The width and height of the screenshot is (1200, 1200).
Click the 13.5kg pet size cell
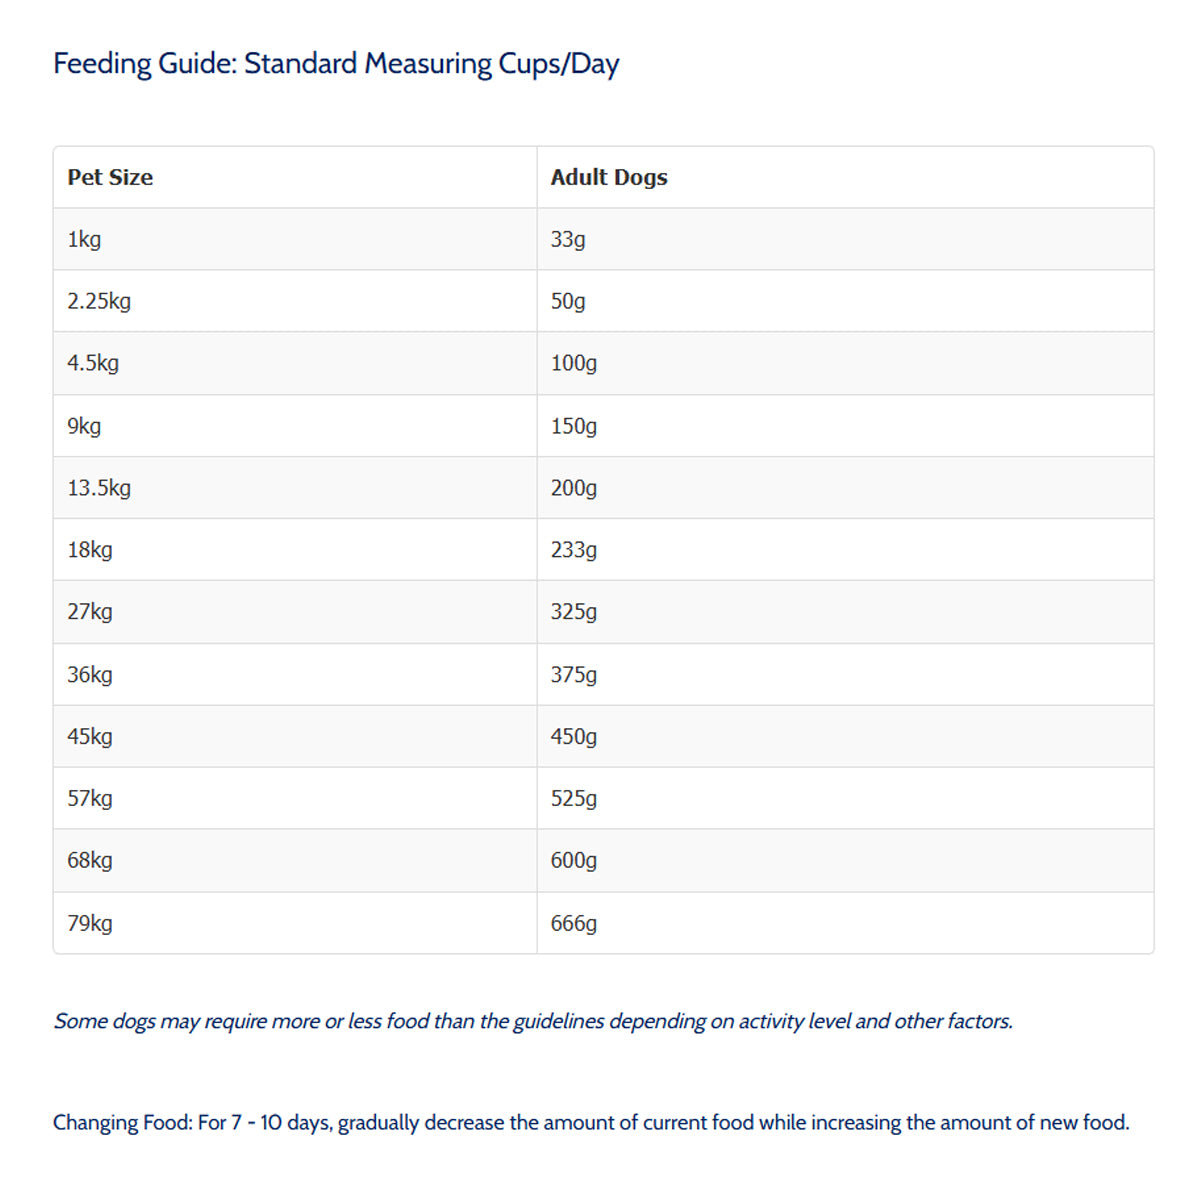coord(99,489)
